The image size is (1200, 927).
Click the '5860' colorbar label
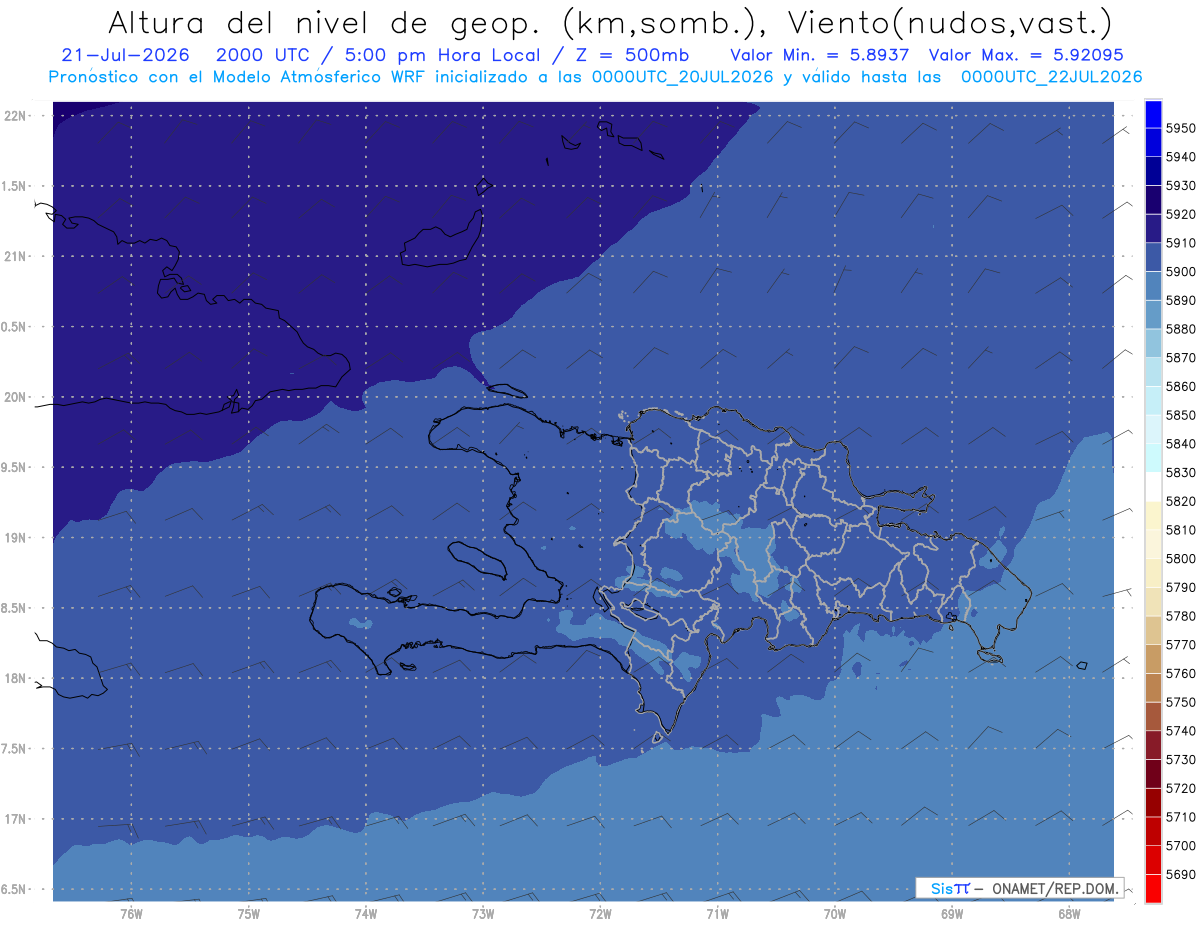tap(1180, 386)
